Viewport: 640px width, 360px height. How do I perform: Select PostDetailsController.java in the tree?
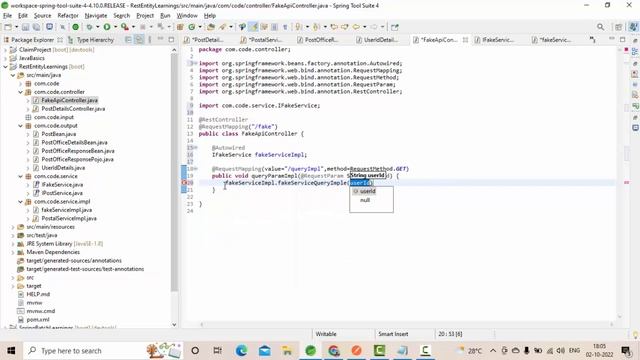click(x=73, y=109)
